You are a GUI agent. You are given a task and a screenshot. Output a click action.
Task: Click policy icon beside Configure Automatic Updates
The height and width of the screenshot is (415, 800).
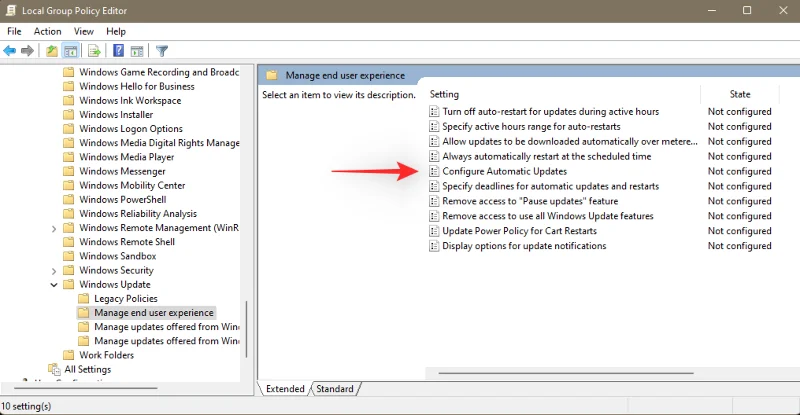(434, 172)
